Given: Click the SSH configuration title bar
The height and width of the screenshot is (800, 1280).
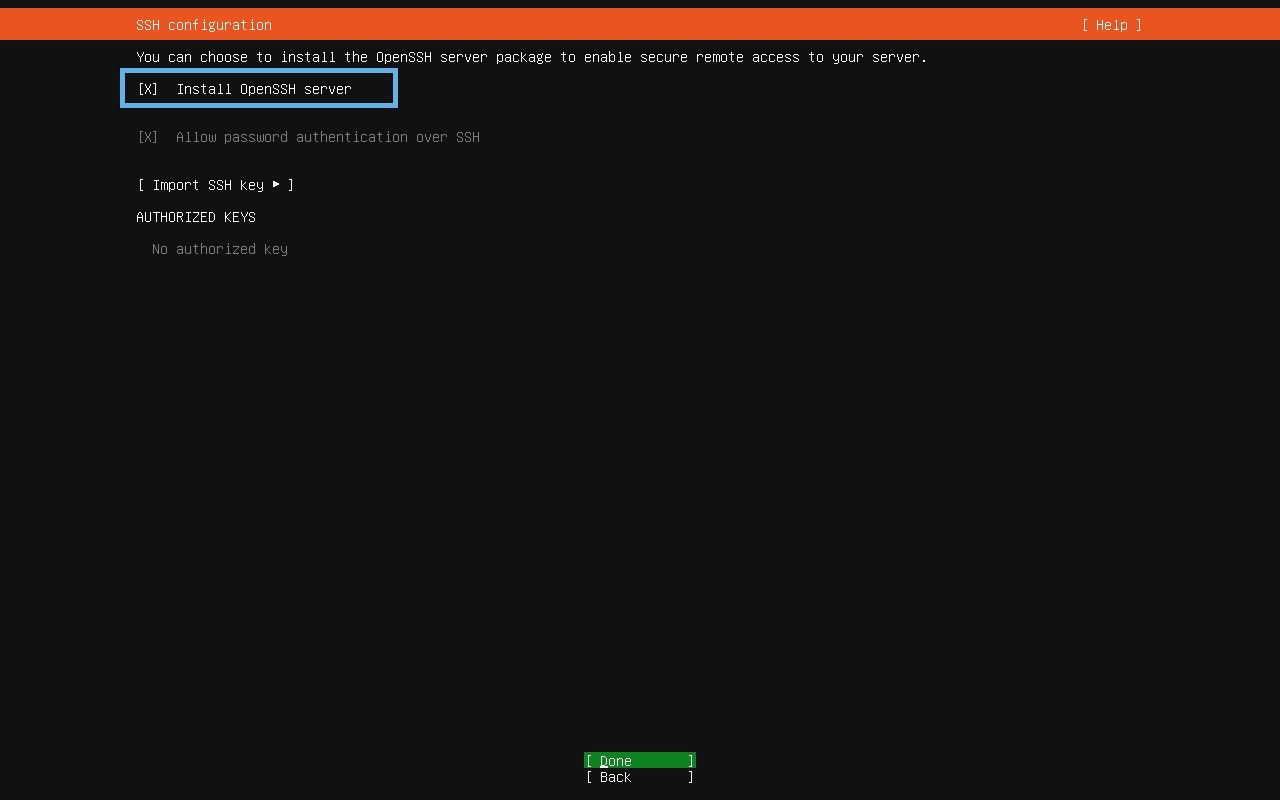Looking at the screenshot, I should tap(203, 25).
